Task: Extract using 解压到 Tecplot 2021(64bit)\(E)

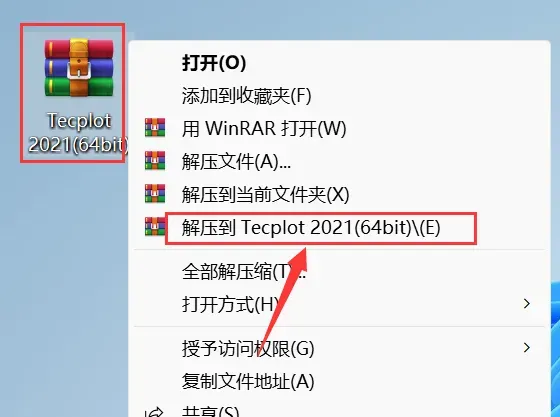Action: point(311,227)
